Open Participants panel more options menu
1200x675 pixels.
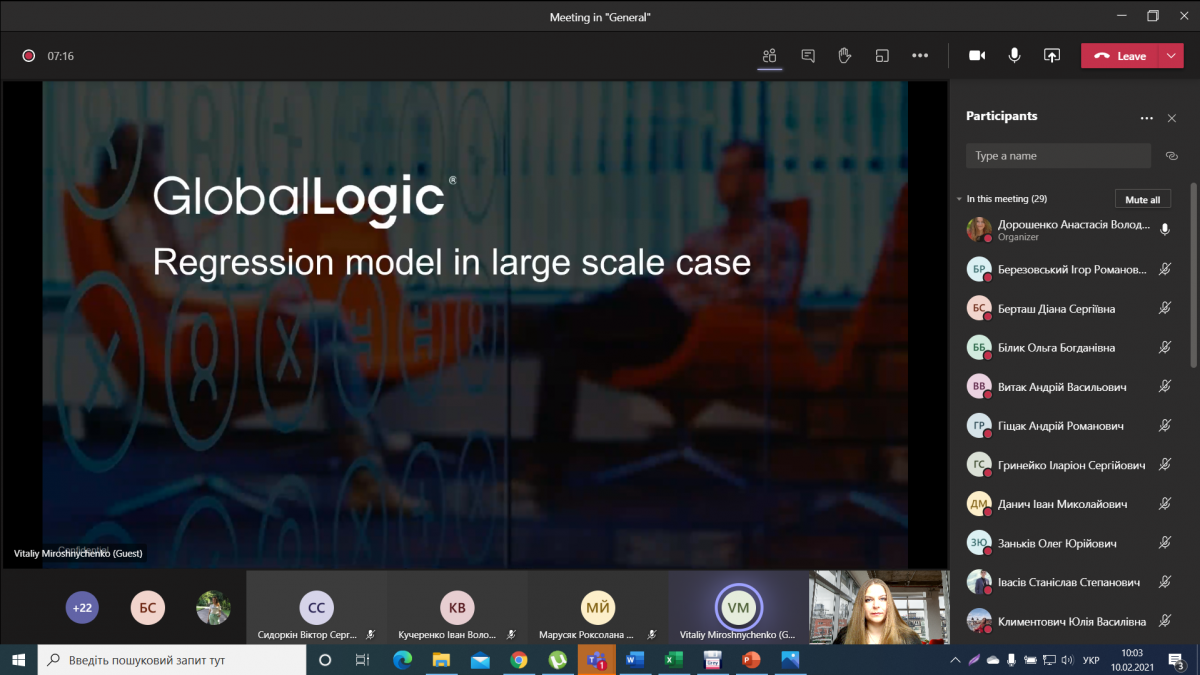[1146, 118]
